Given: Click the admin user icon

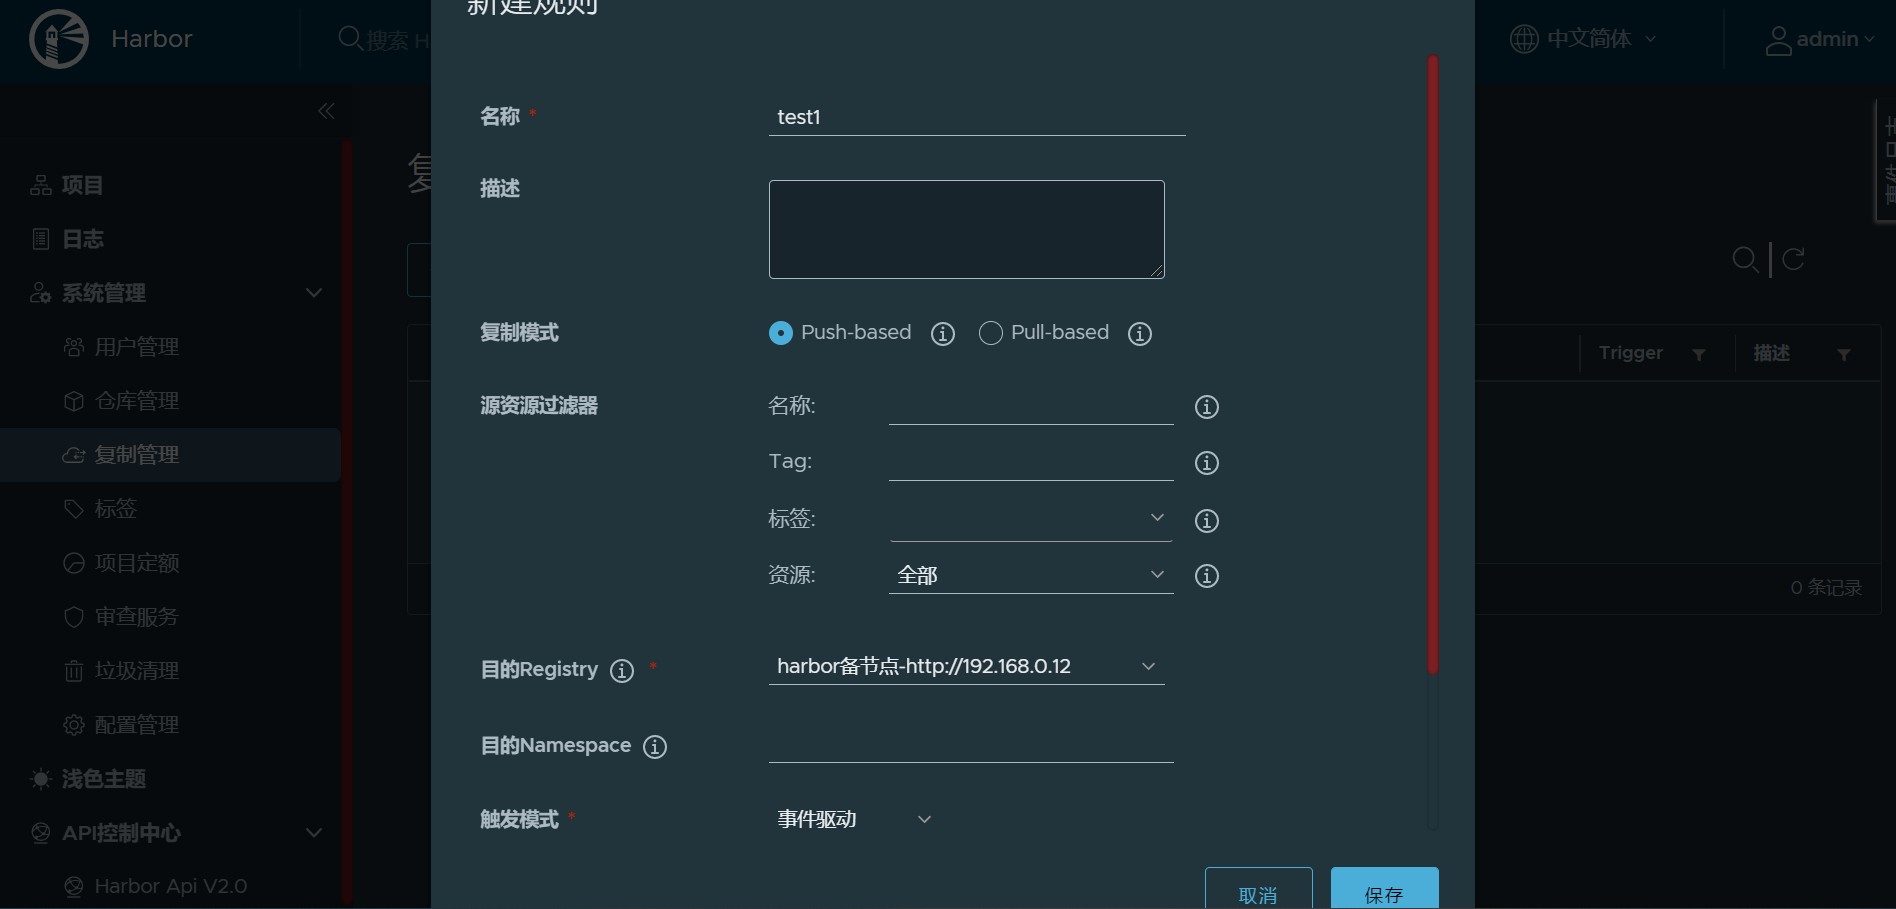Looking at the screenshot, I should click(1778, 40).
